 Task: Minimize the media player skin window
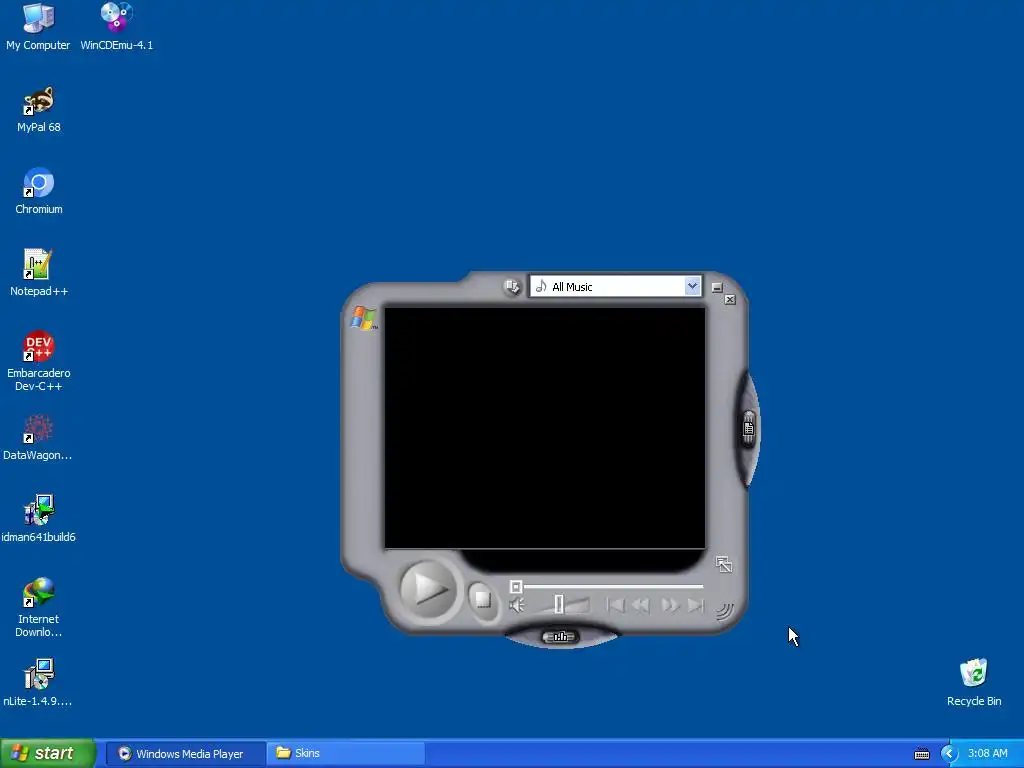click(x=717, y=287)
